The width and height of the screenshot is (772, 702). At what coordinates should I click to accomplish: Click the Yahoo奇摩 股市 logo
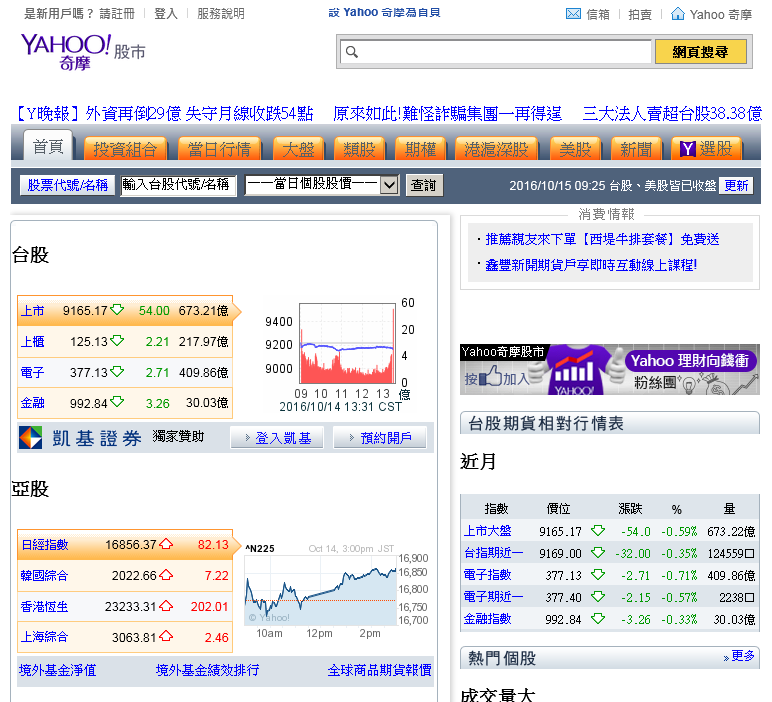pos(83,52)
